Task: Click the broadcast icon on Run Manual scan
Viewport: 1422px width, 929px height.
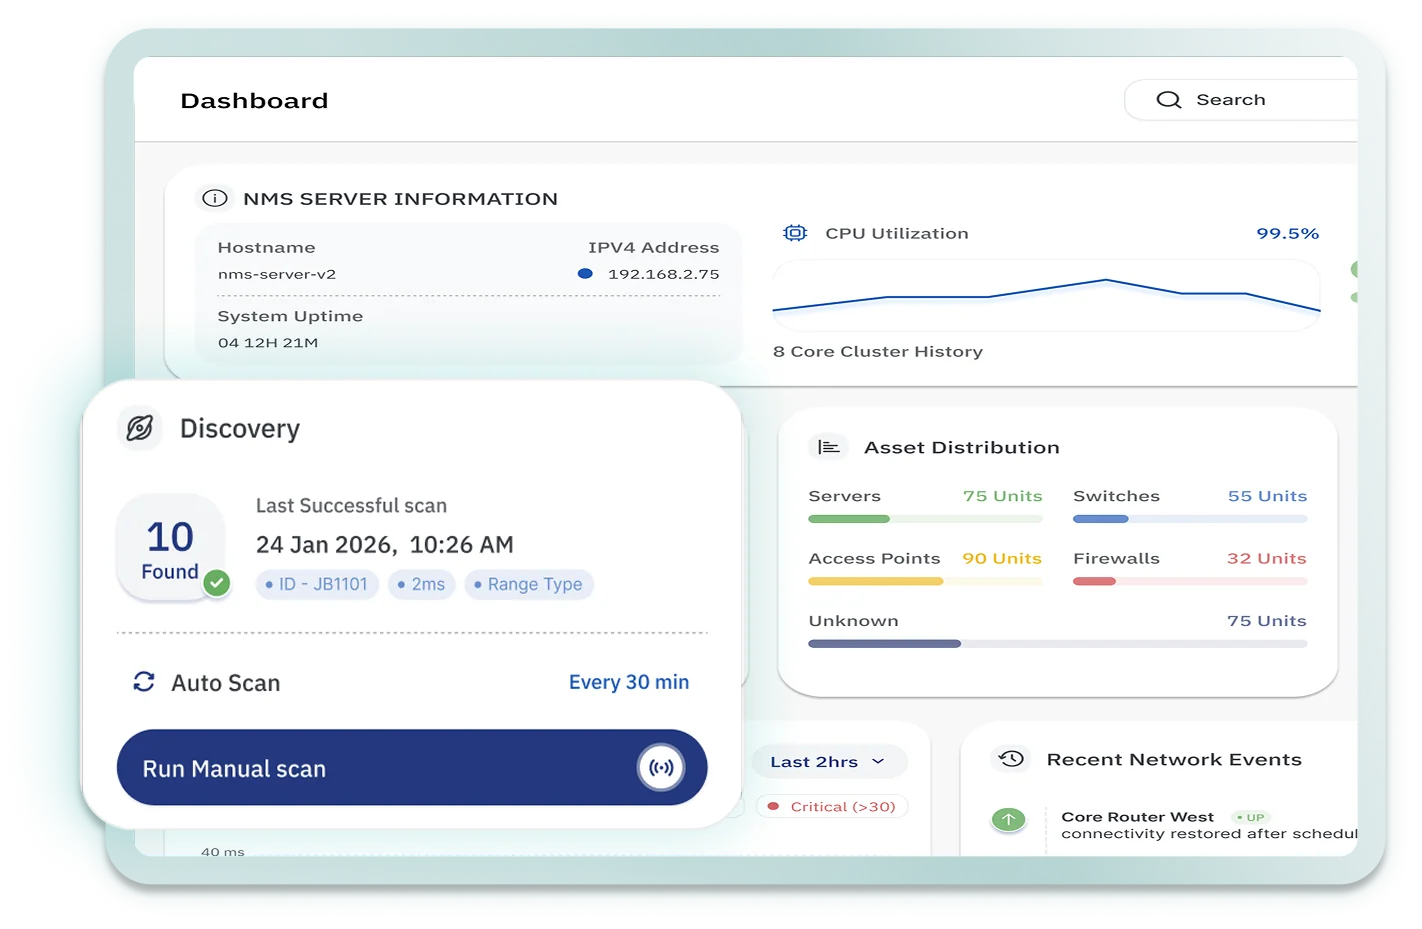Action: 661,768
